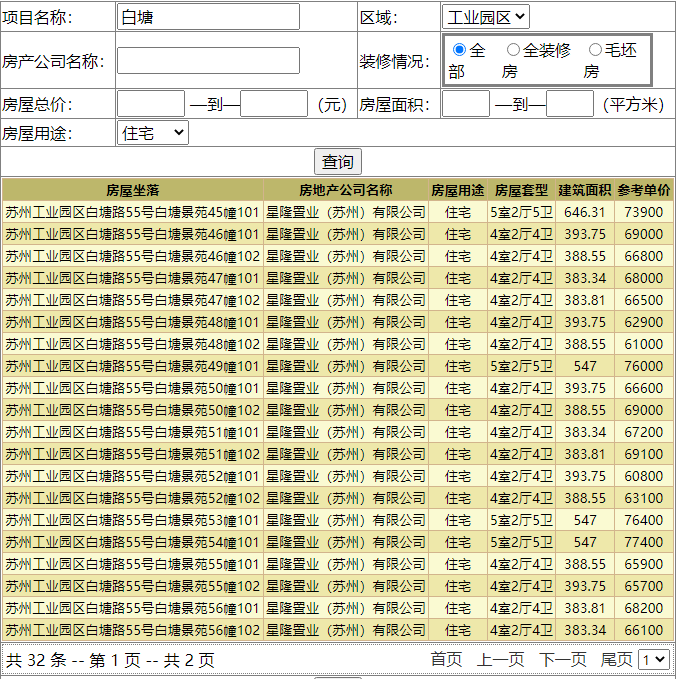Click the 建筑面积 column header
Image resolution: width=682 pixels, height=679 pixels.
(x=585, y=190)
